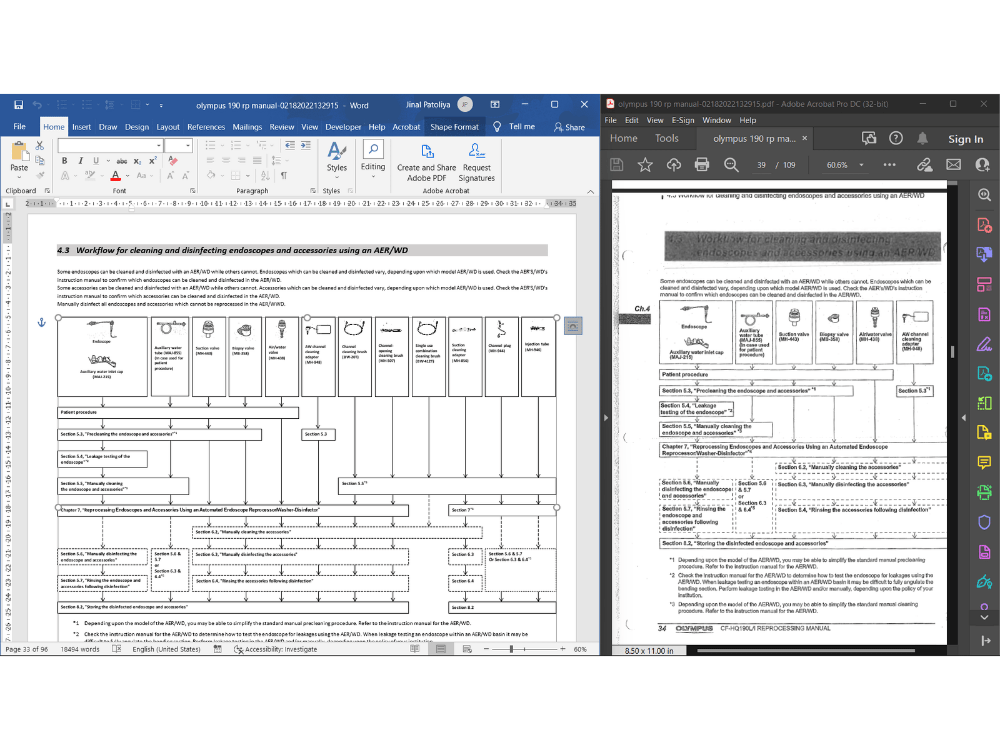Click the red font color button
The image size is (1000, 750).
pos(115,175)
